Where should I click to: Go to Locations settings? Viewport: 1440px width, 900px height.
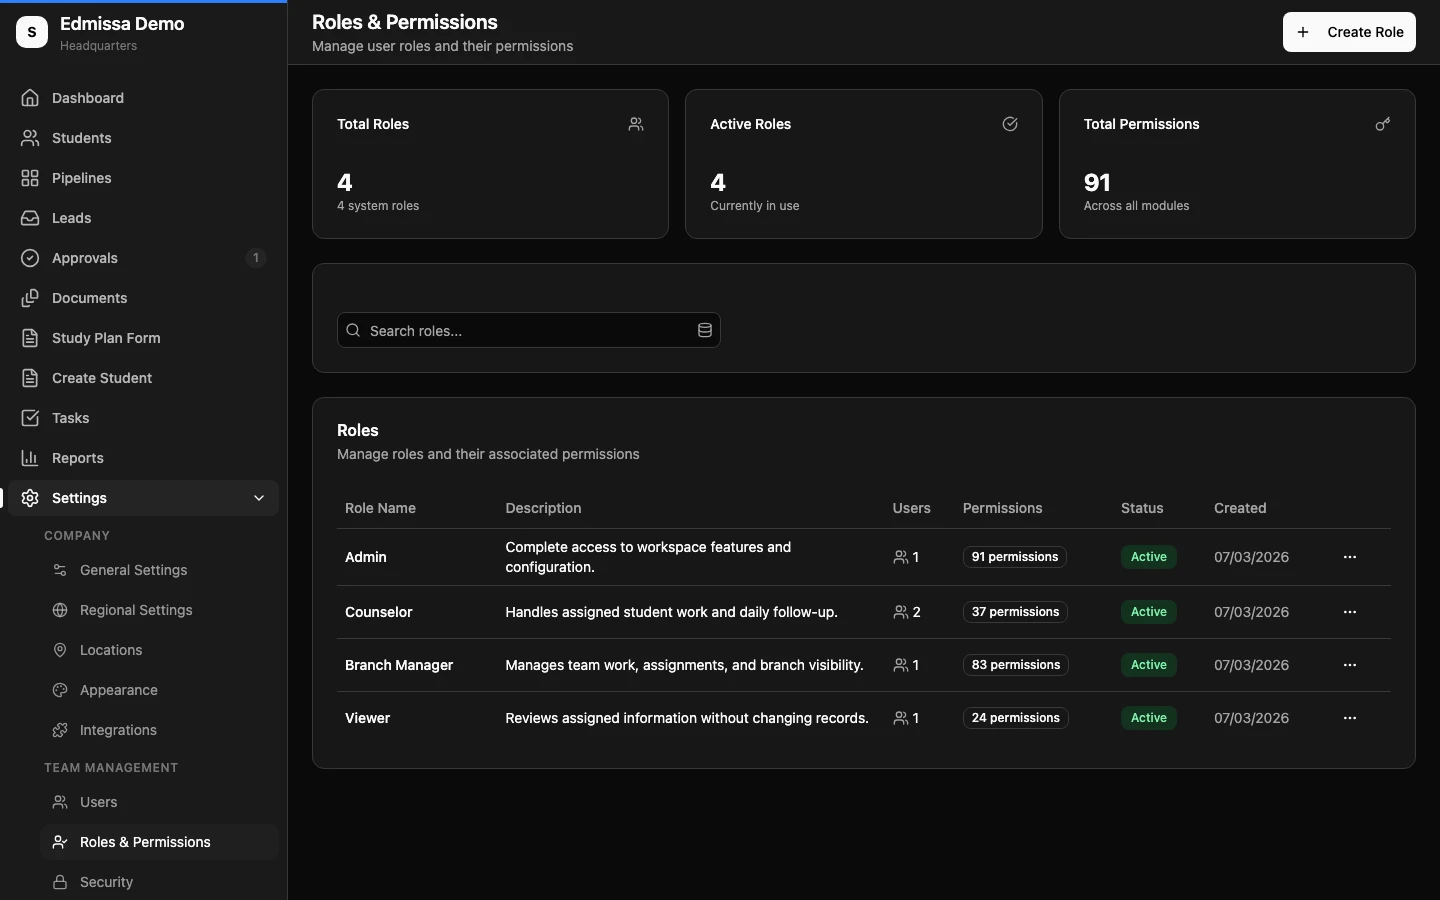click(159, 650)
